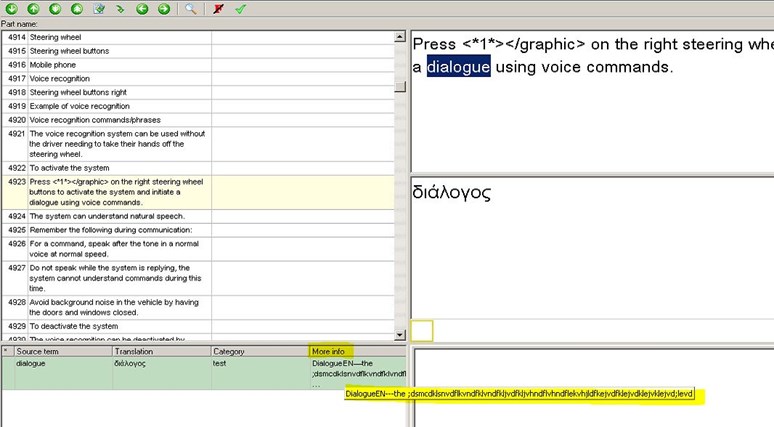The image size is (774, 427).
Task: Click the small x header in terminology table
Action: coord(7,351)
